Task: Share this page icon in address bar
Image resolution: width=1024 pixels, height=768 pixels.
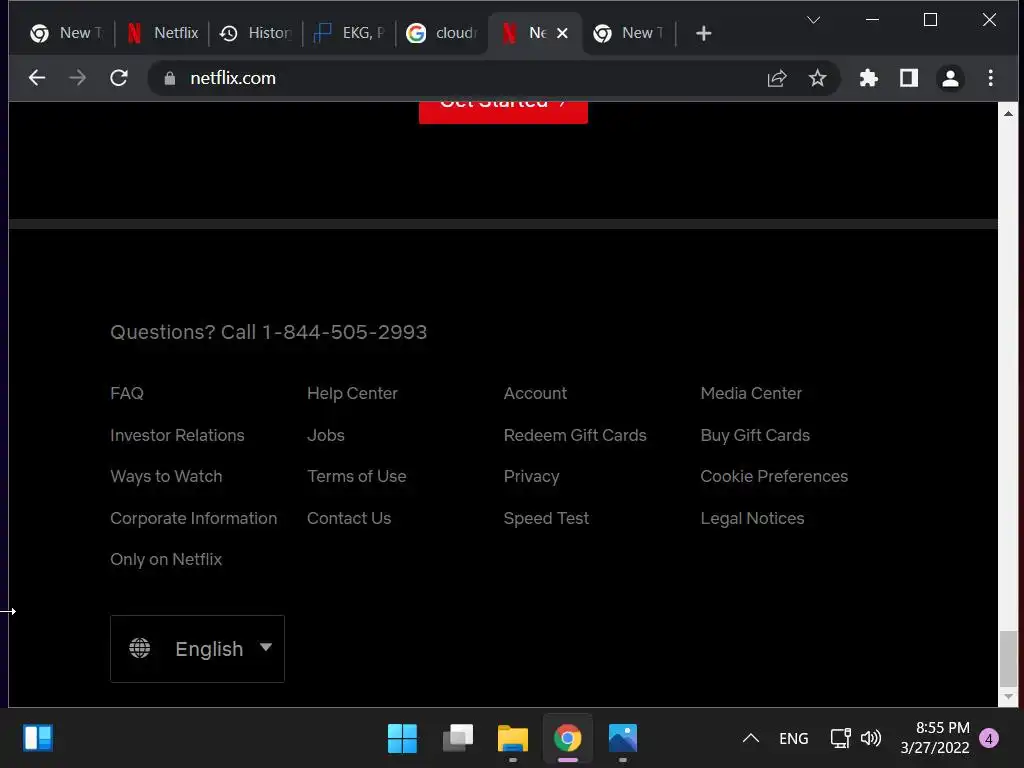Action: pos(776,78)
